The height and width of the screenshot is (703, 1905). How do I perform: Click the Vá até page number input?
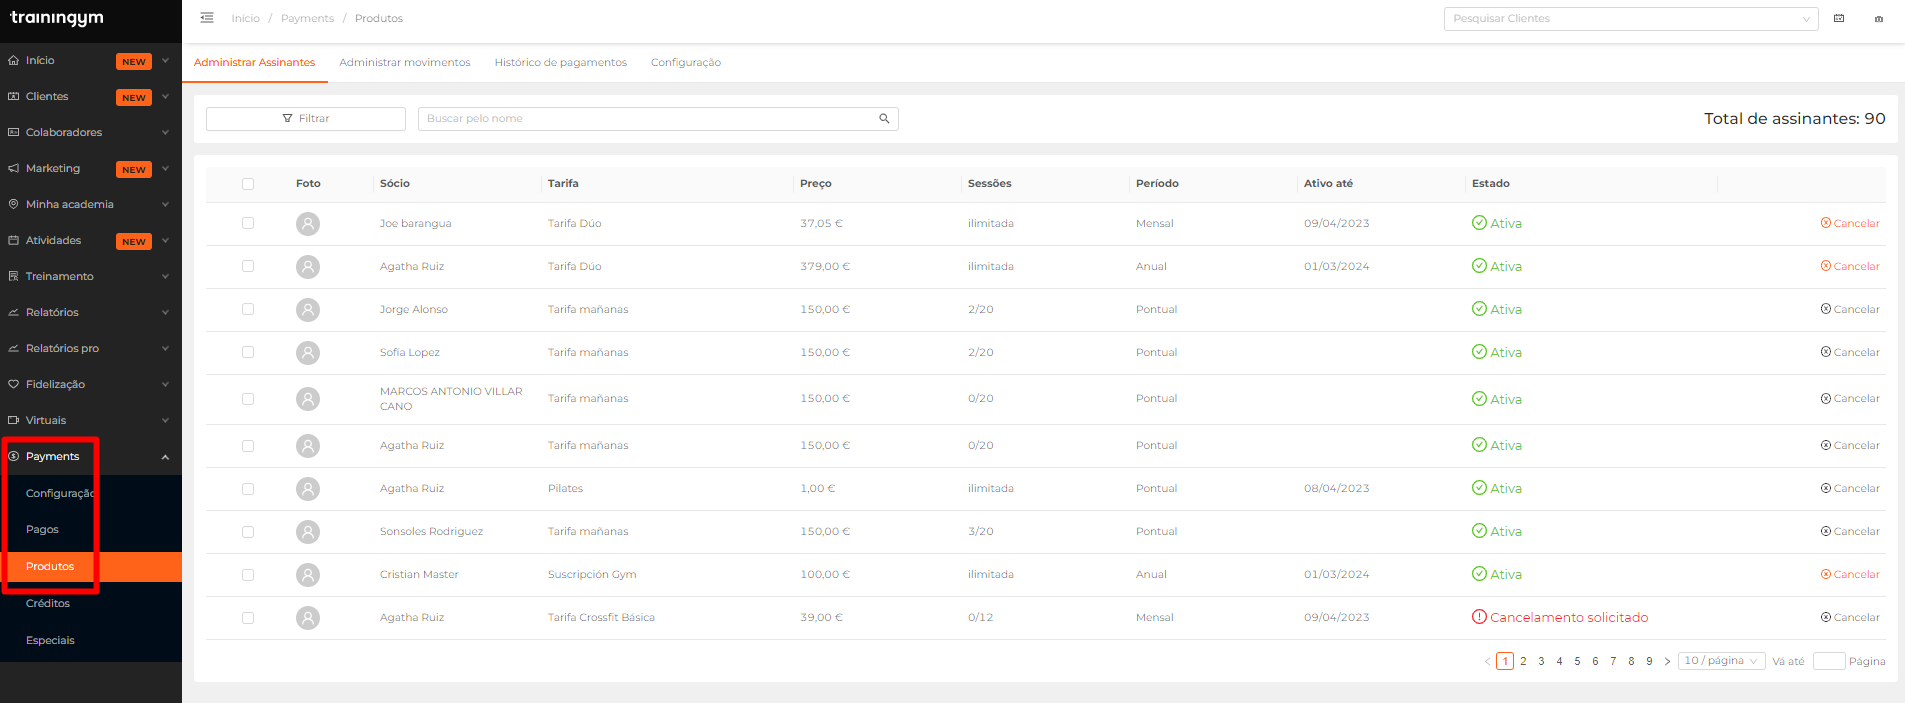coord(1829,661)
